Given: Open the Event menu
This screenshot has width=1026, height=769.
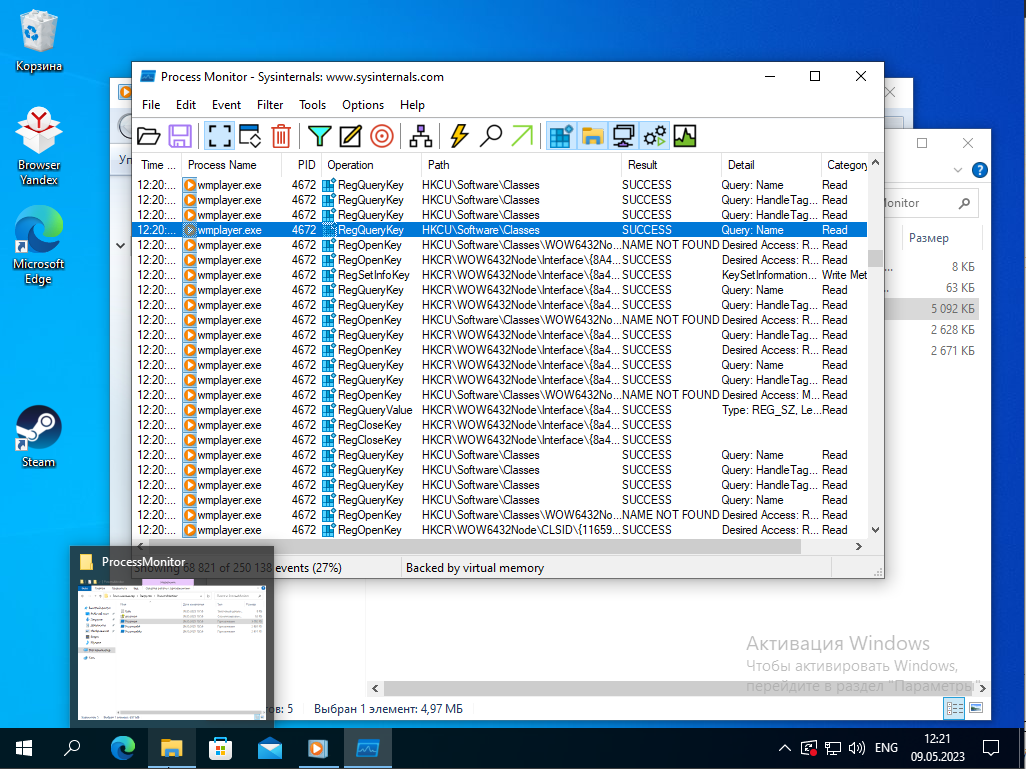Looking at the screenshot, I should pos(226,105).
